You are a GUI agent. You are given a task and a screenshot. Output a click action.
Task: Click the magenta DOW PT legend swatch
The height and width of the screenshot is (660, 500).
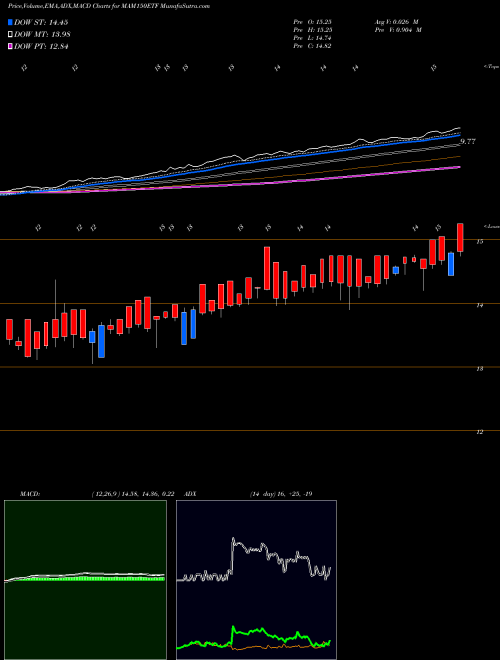click(10, 46)
